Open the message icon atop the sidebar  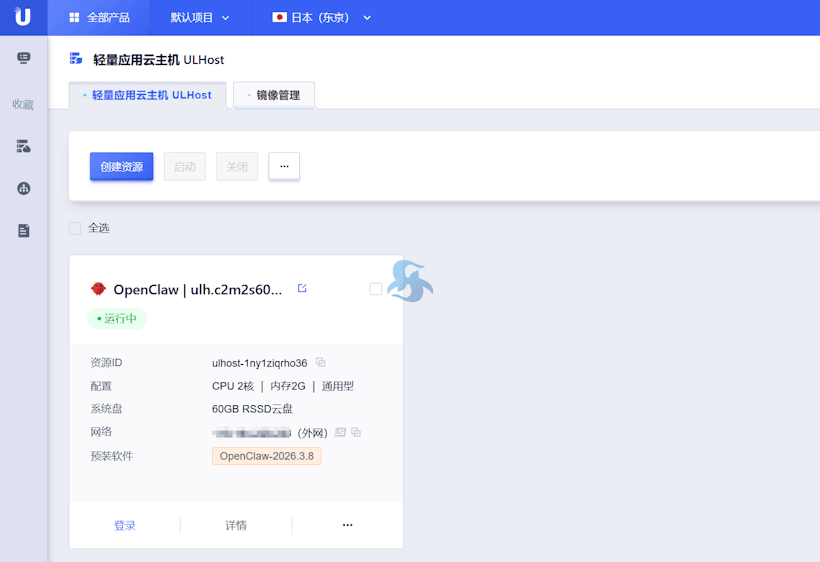(24, 58)
